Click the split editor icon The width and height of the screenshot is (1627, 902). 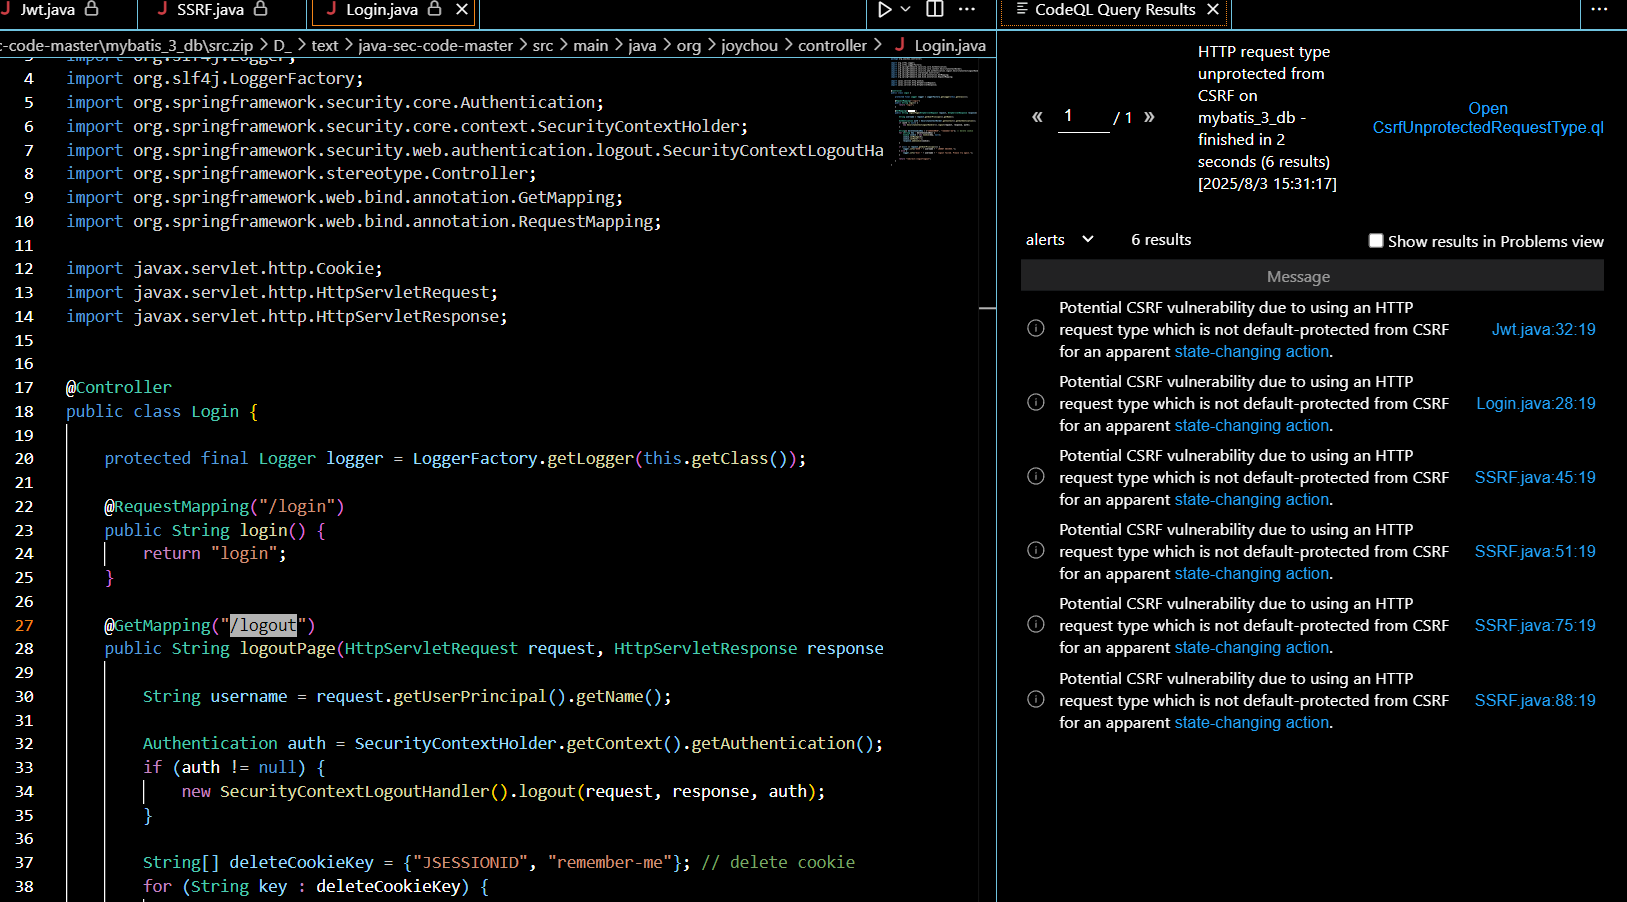(935, 9)
